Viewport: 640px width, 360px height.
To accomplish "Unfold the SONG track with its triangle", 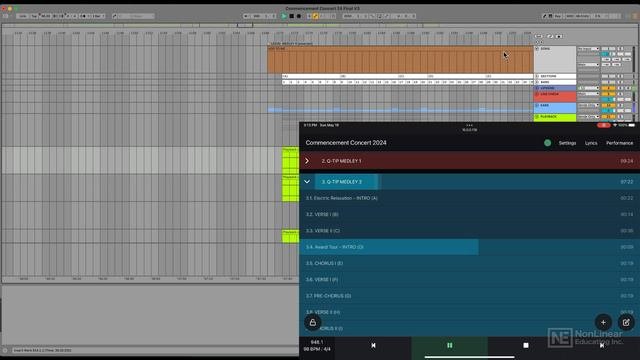I will click(x=537, y=49).
